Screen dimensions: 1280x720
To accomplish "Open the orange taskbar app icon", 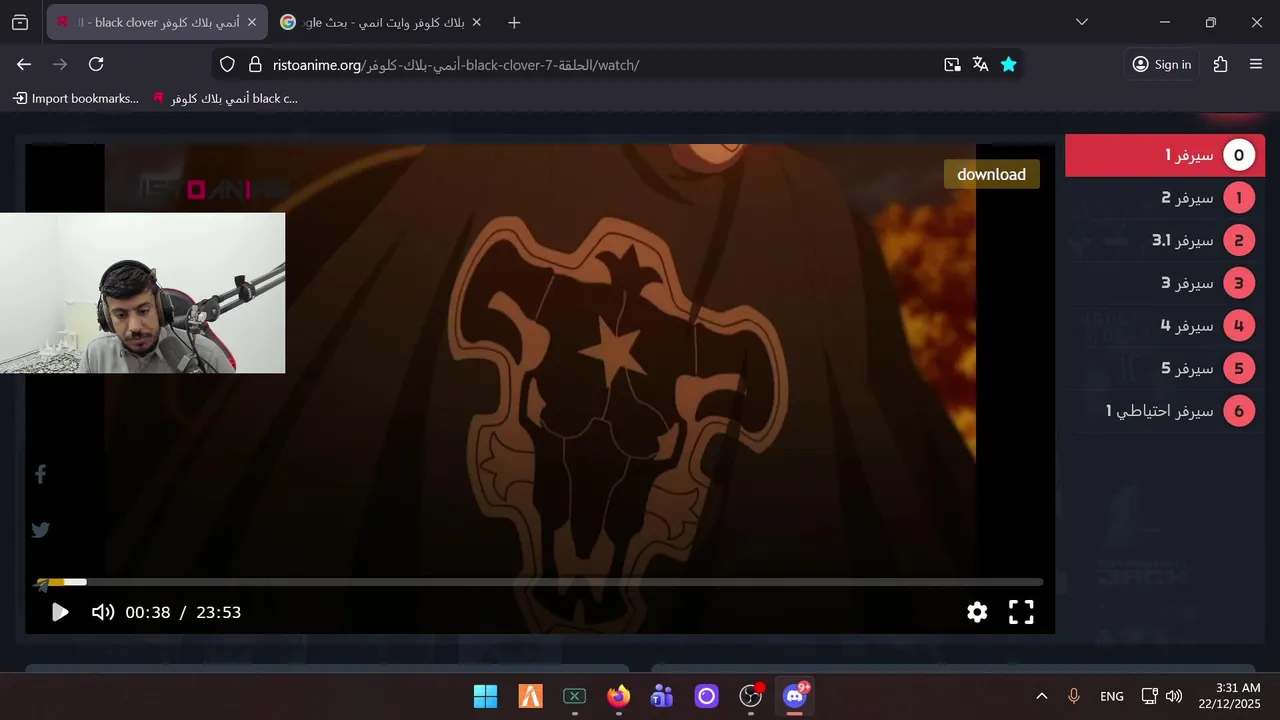I will tap(530, 696).
